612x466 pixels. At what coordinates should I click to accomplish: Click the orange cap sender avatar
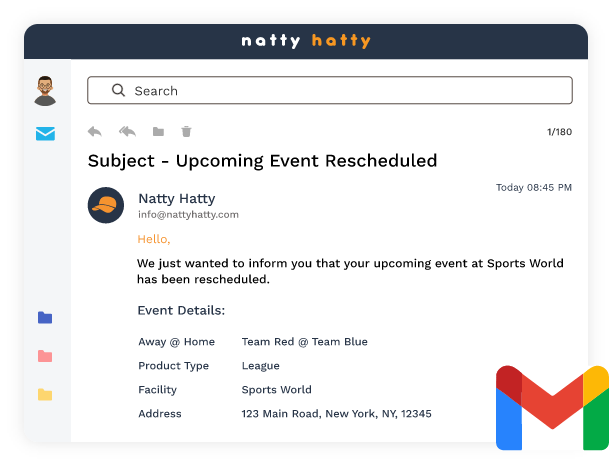[106, 205]
